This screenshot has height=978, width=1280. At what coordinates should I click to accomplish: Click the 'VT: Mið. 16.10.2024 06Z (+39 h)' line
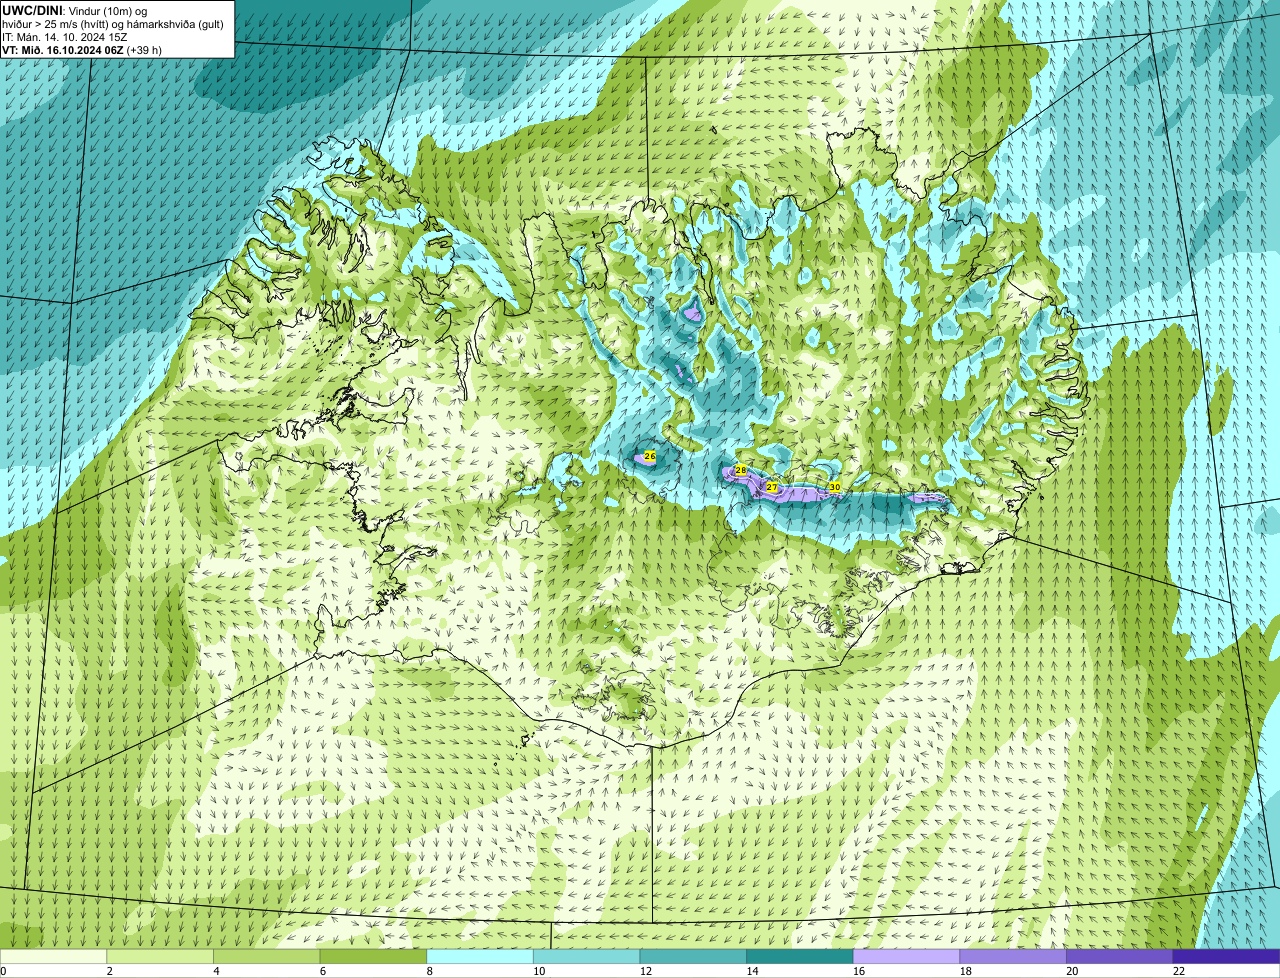pos(82,49)
